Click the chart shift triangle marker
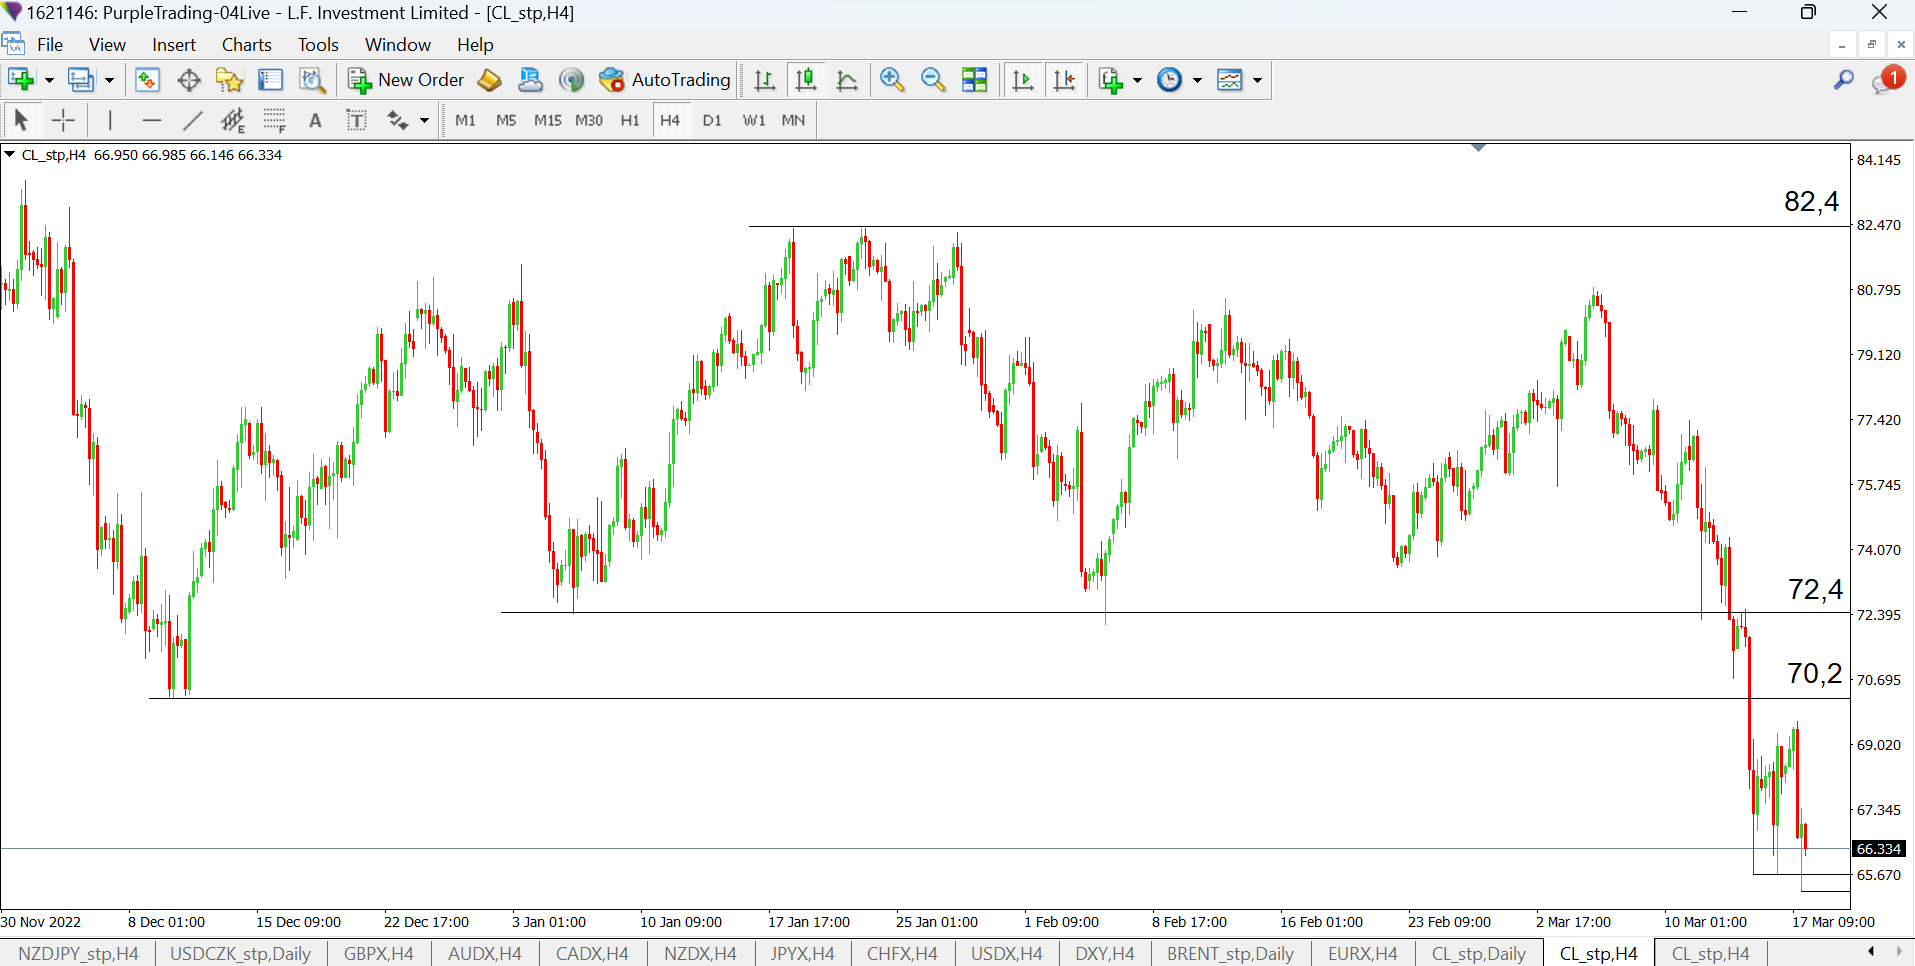 point(1479,148)
